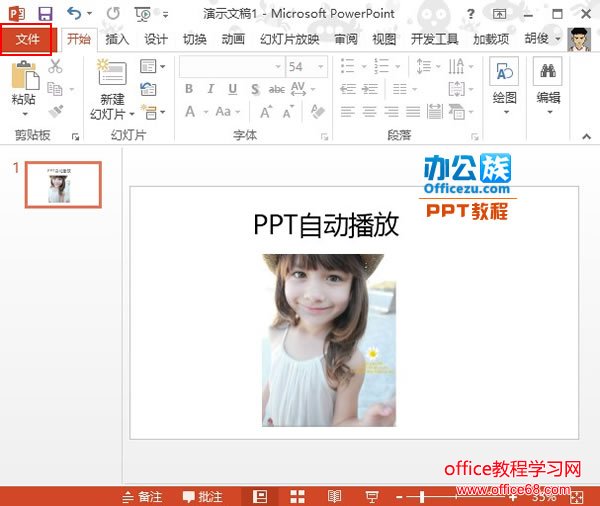Switch to Slide Sorter view icon
Image resolution: width=600 pixels, height=506 pixels.
pyautogui.click(x=297, y=497)
